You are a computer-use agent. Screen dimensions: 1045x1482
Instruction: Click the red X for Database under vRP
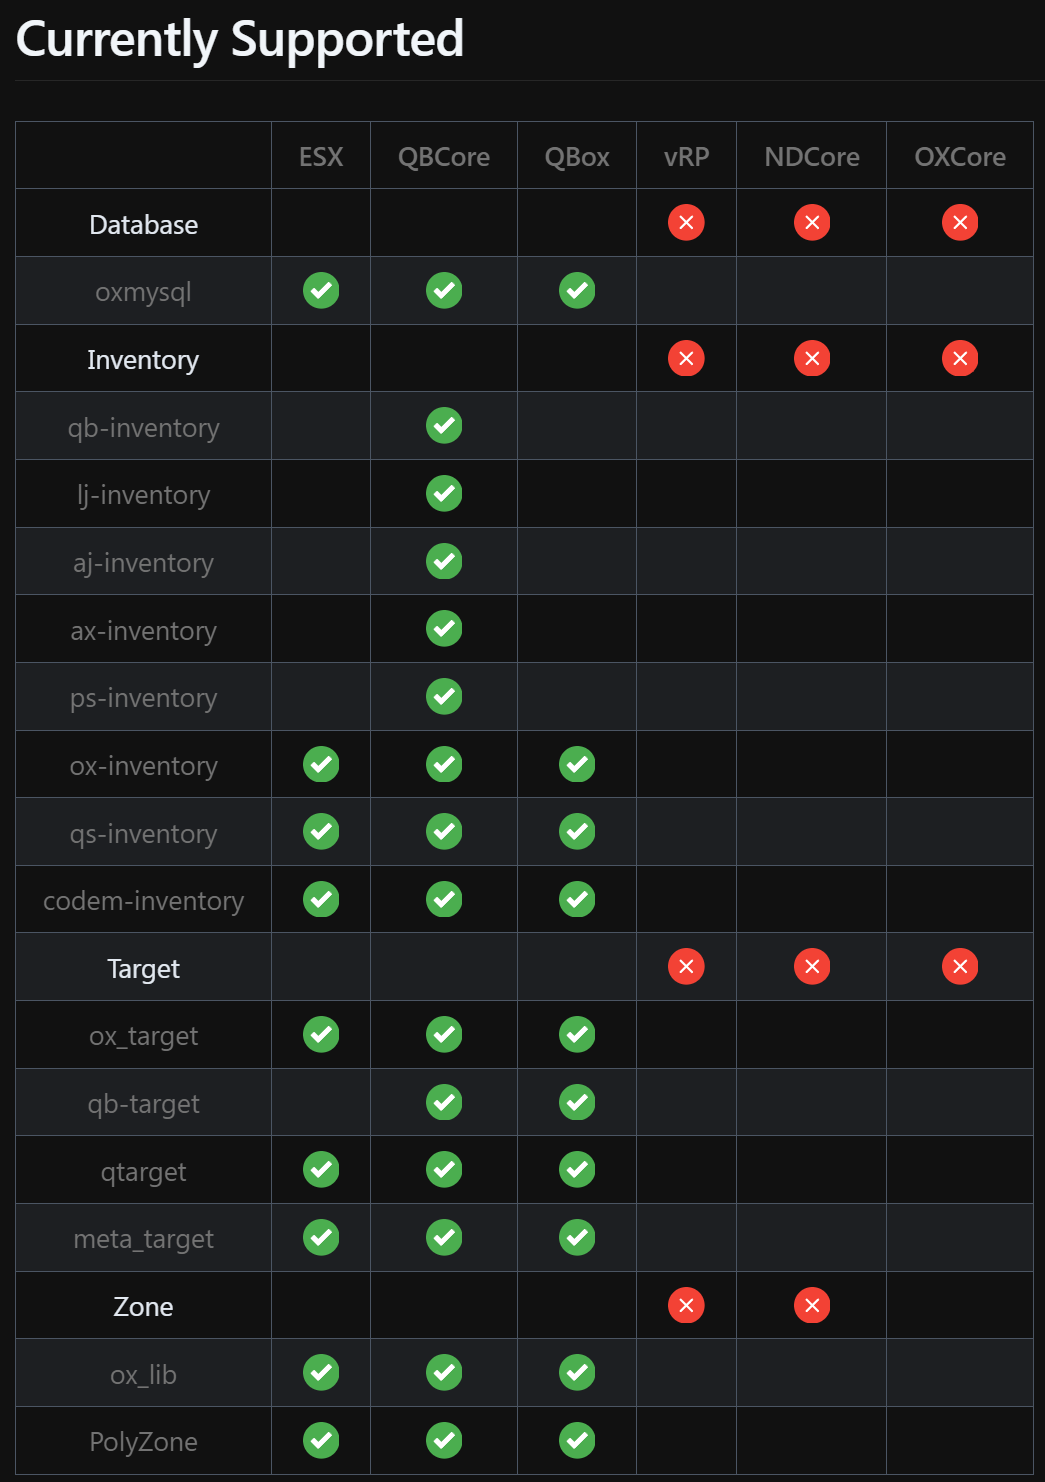point(686,223)
